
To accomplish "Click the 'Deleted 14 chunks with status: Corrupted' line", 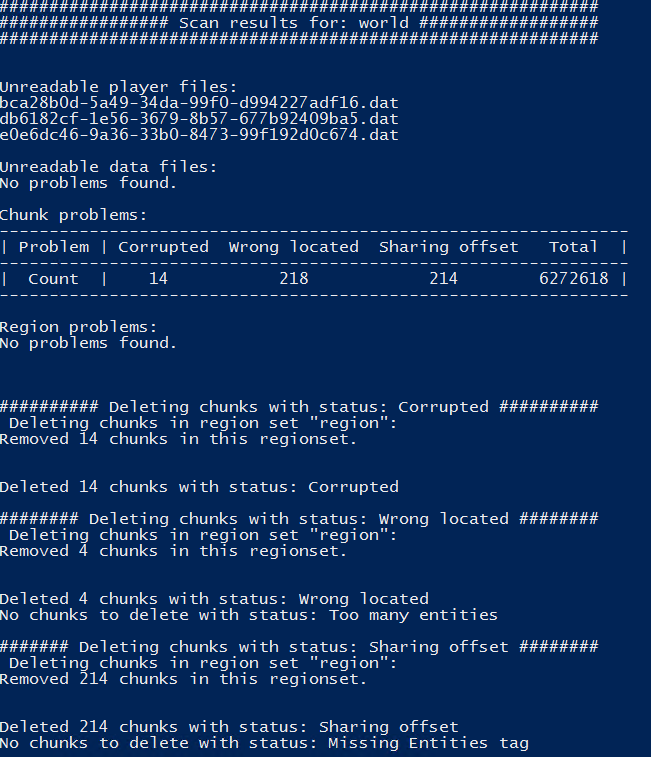I will click(x=199, y=487).
